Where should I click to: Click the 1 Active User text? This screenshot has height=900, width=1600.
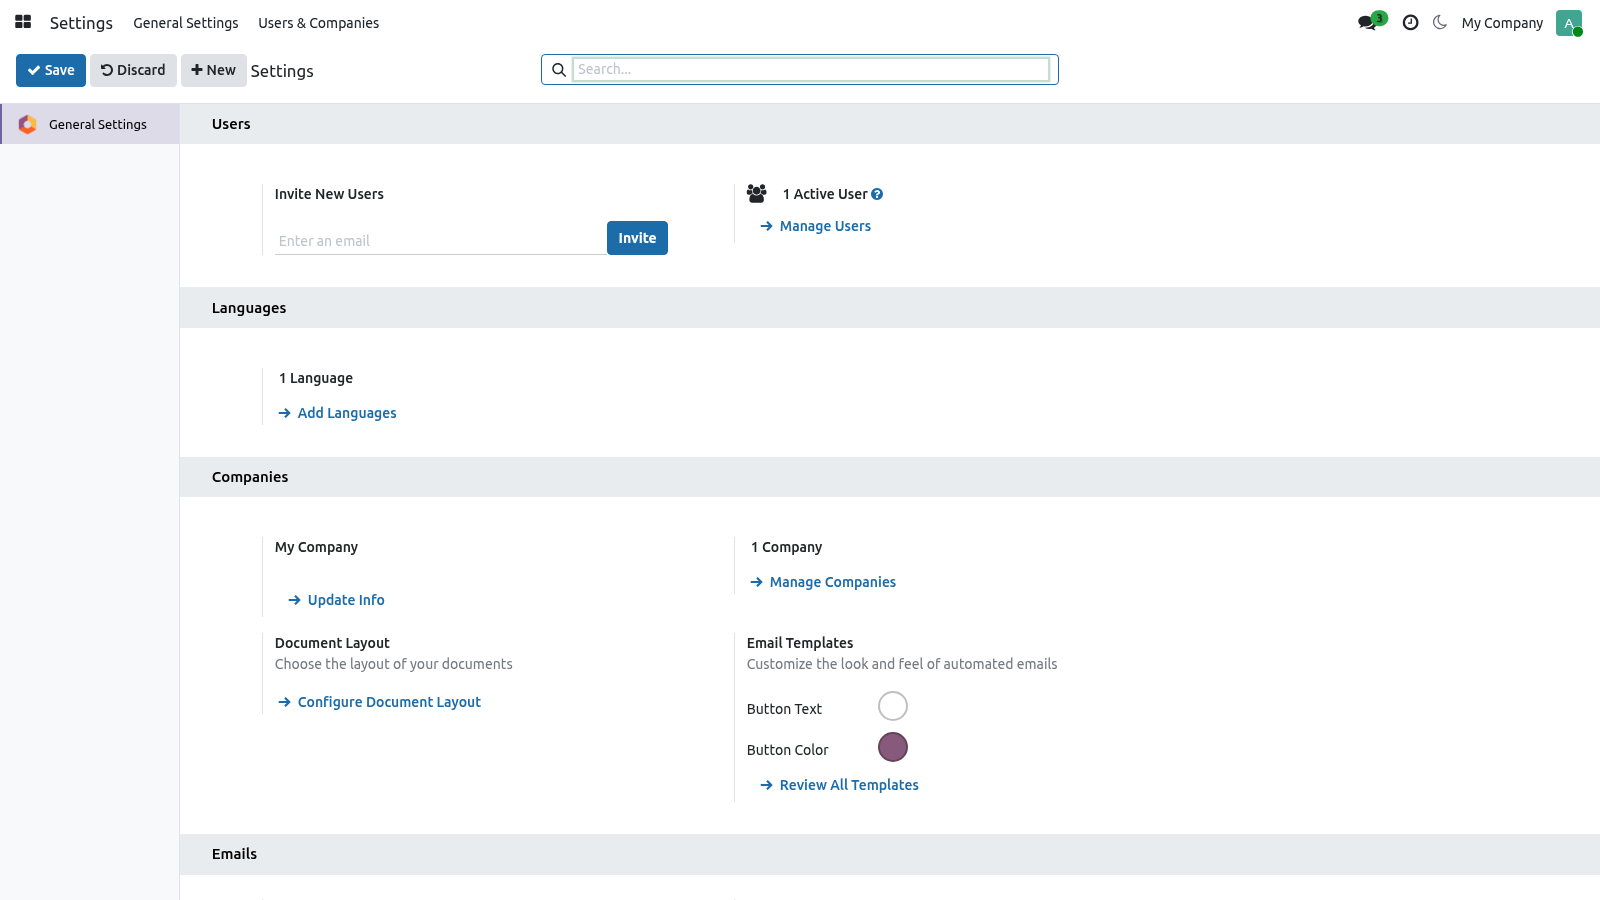[x=825, y=194]
